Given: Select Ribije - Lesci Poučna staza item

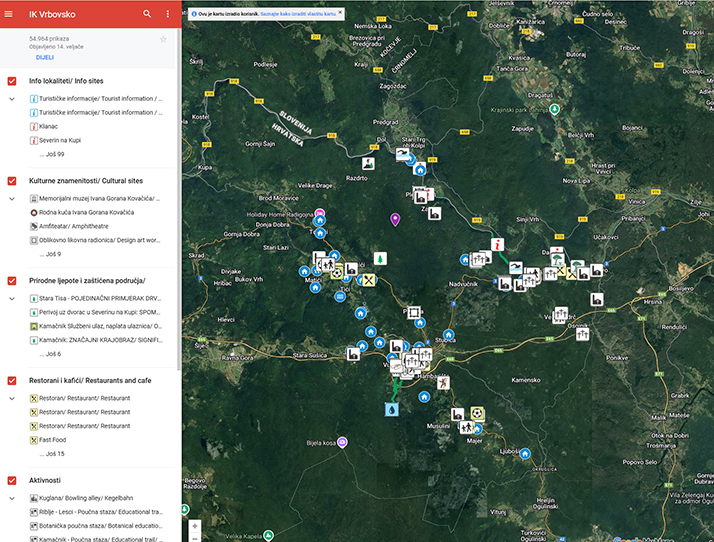Looking at the screenshot, I should click(97, 512).
